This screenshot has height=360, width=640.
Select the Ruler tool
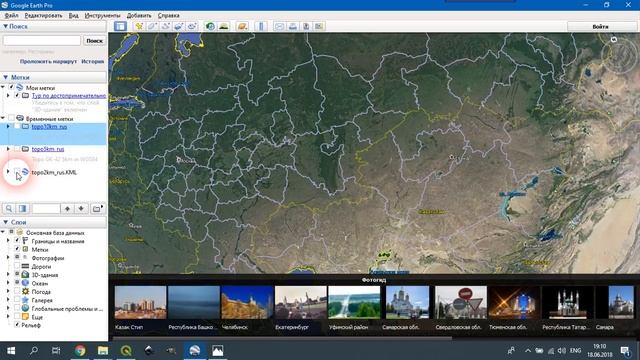coord(261,26)
